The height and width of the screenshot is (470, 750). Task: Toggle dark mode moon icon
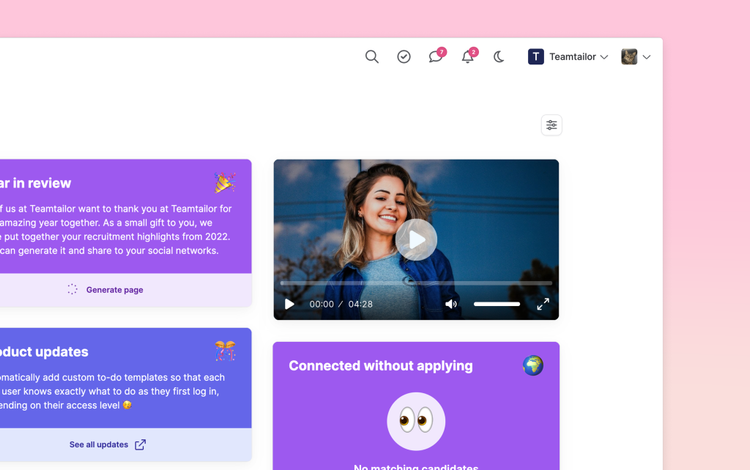499,57
